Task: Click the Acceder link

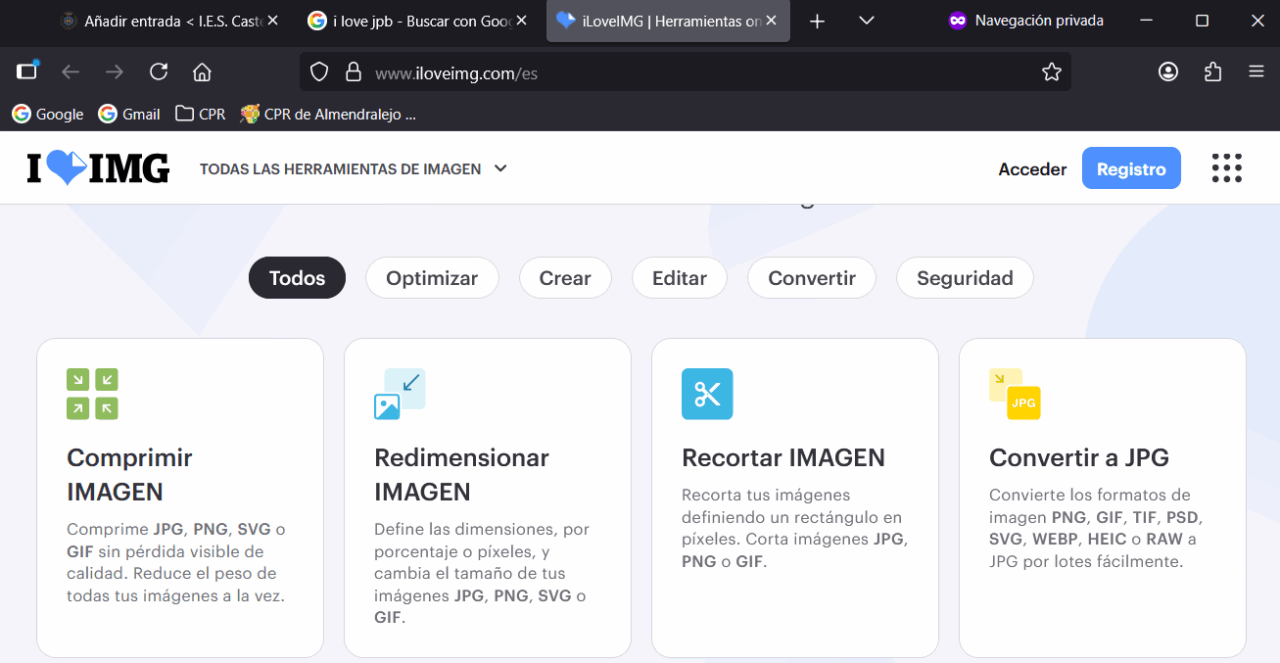Action: [x=1032, y=170]
